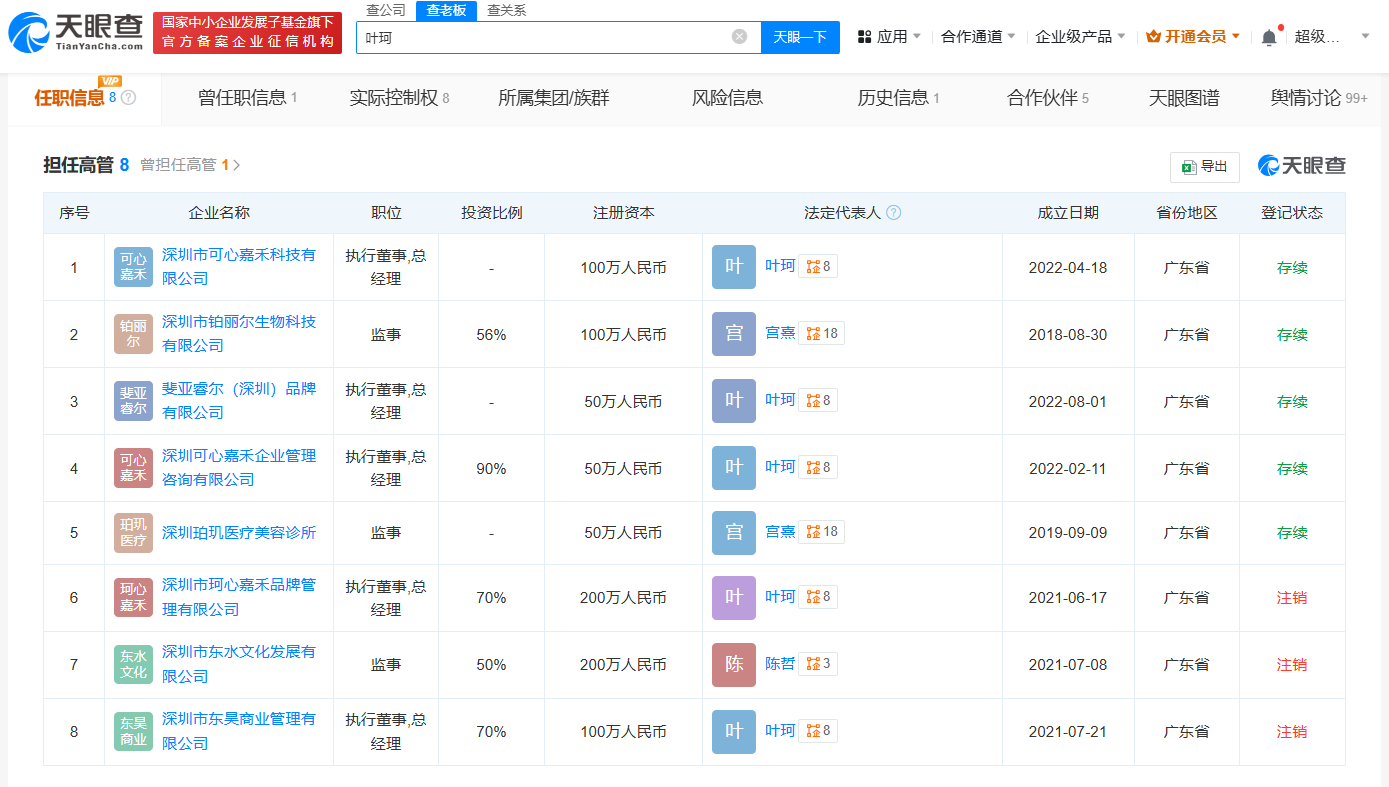Open relation badge 8 in row 1
This screenshot has height=787, width=1389.
point(818,266)
